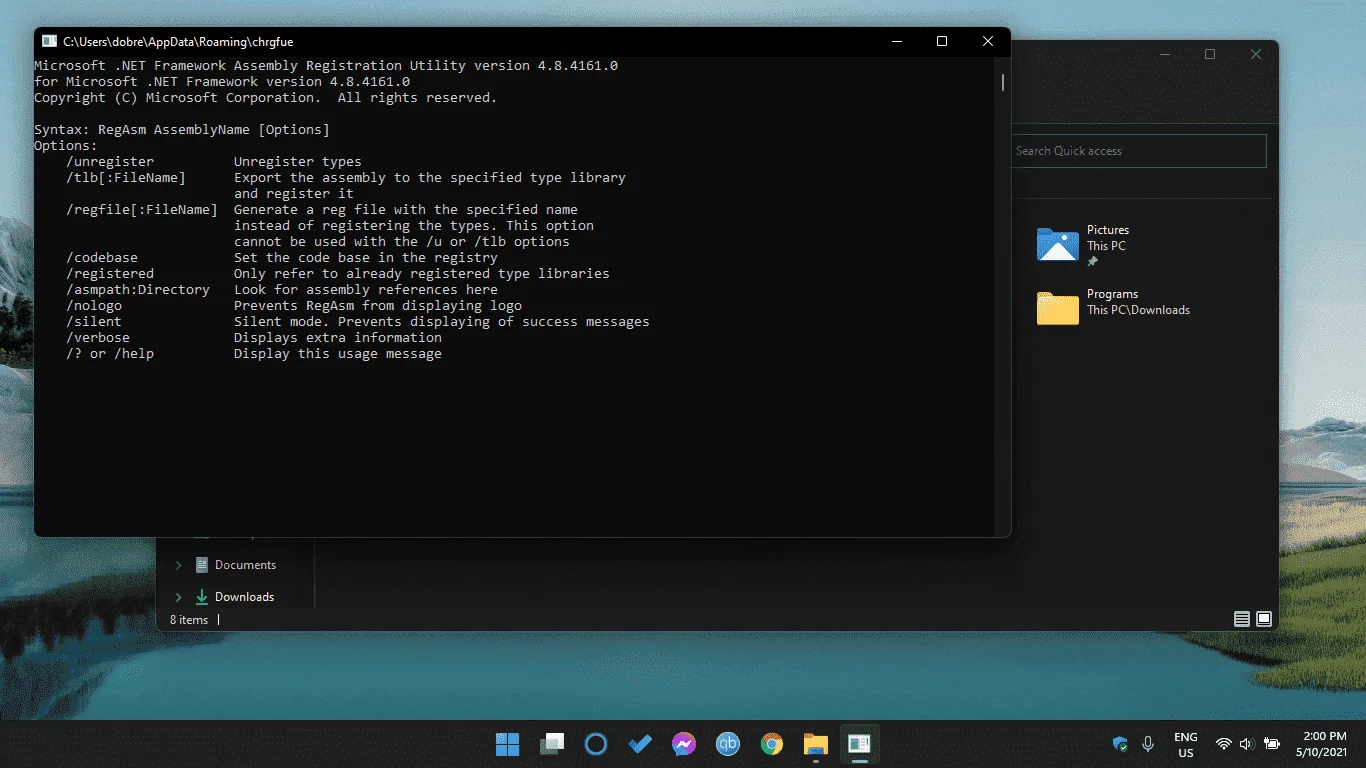
Task: Expand the Downloads tree item in Explorer
Action: tap(178, 597)
